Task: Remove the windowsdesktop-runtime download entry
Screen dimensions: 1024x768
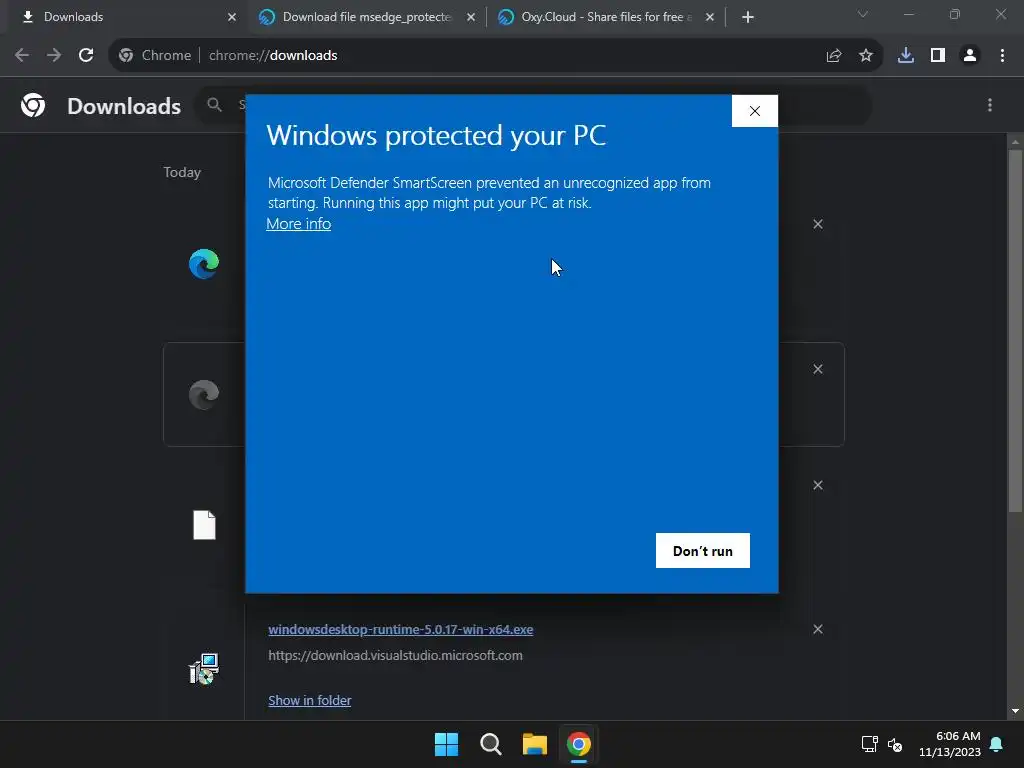Action: point(818,629)
